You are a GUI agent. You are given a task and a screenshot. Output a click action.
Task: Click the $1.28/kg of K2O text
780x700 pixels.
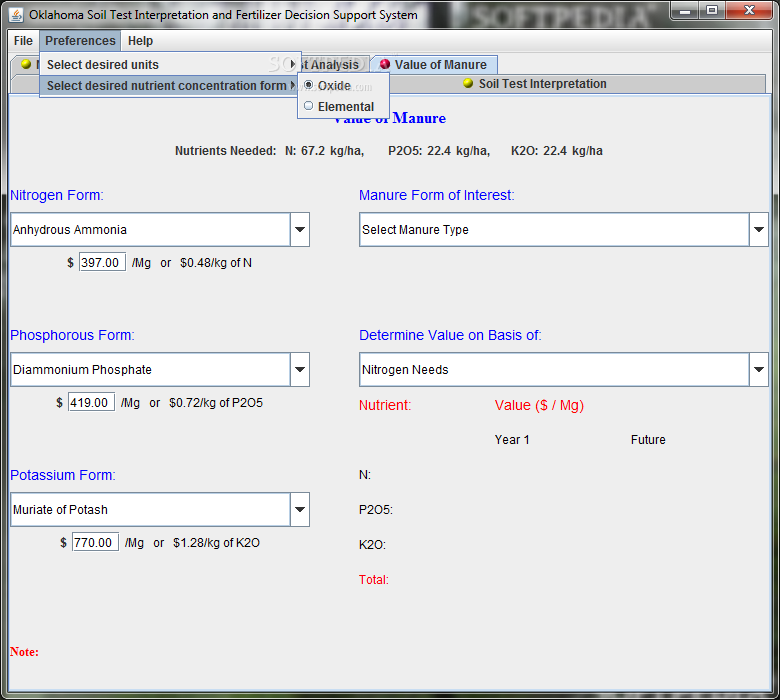coord(216,543)
